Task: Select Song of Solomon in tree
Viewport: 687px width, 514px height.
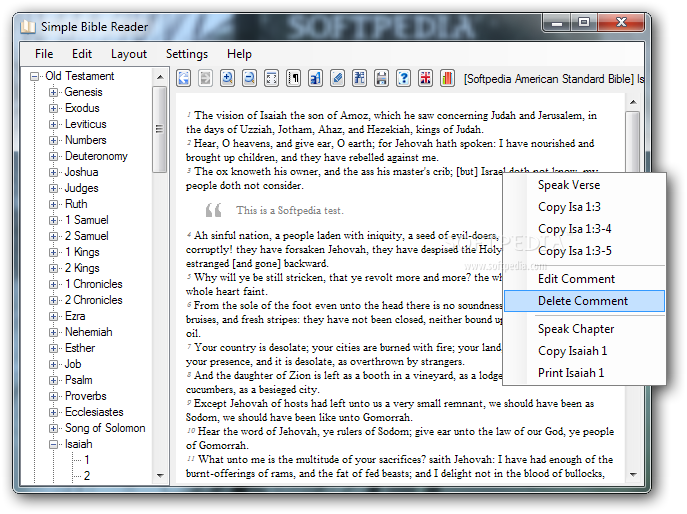Action: (x=105, y=428)
